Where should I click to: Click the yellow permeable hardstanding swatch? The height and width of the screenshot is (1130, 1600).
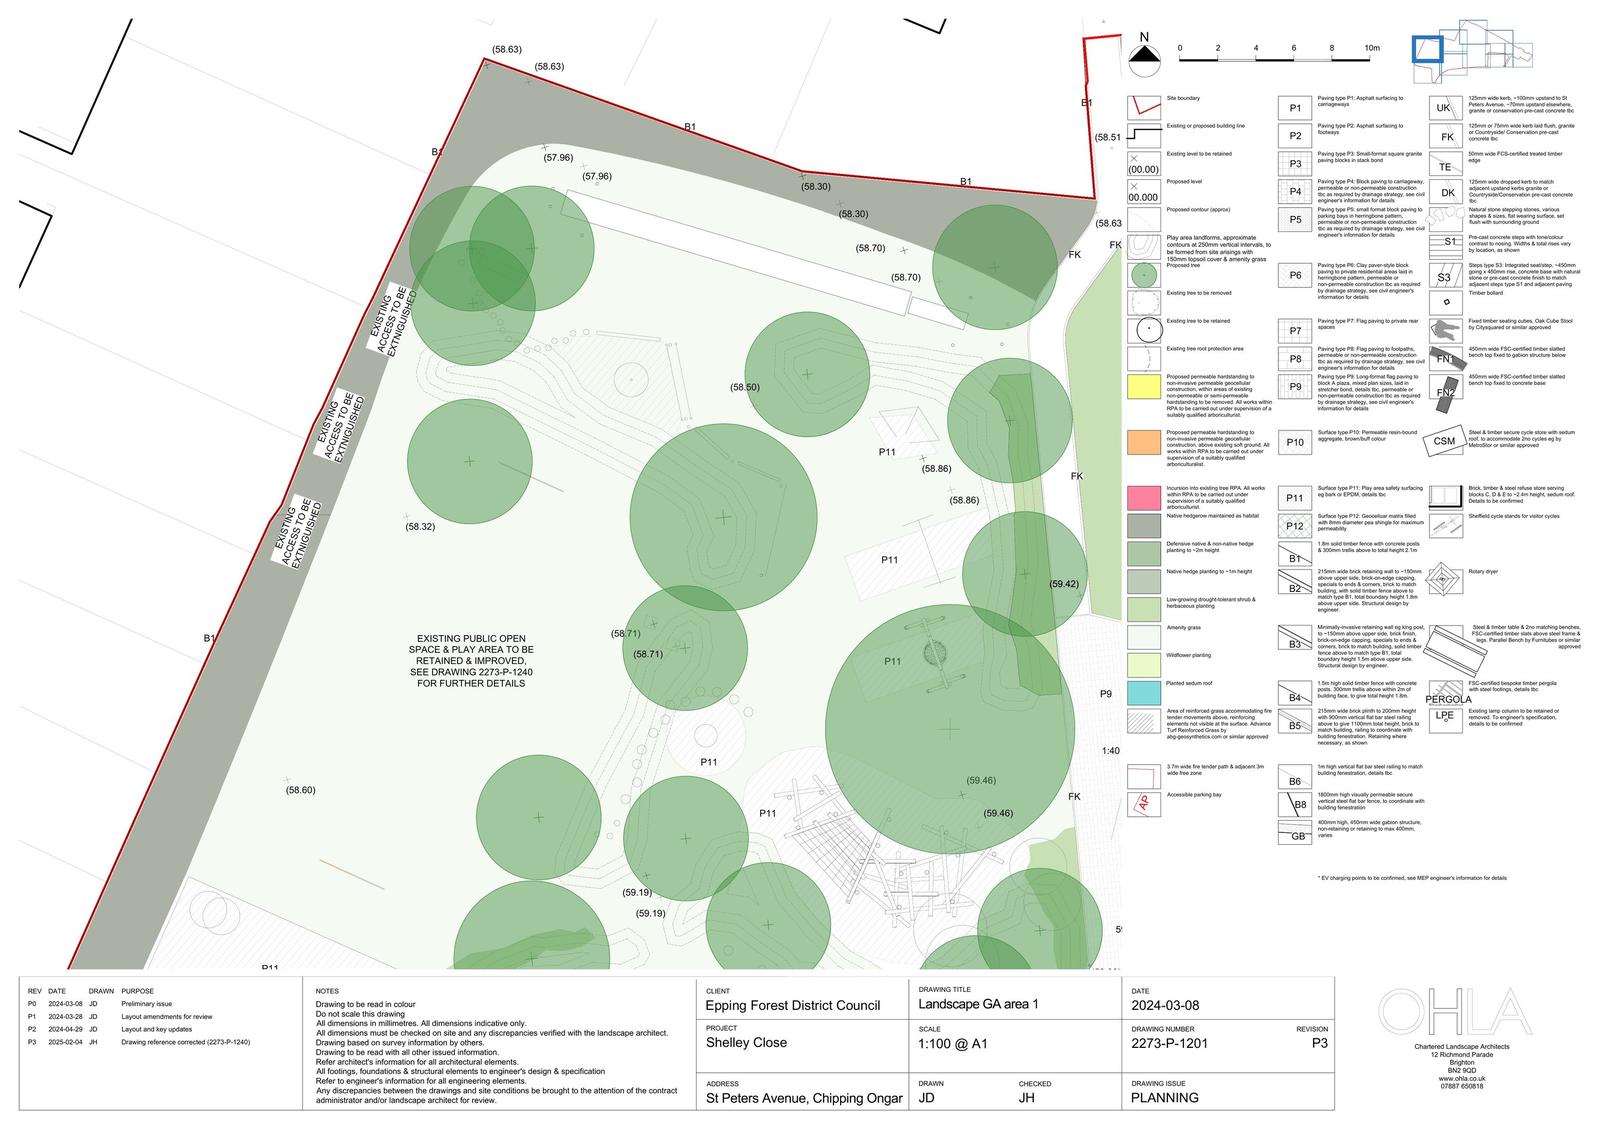click(1143, 386)
